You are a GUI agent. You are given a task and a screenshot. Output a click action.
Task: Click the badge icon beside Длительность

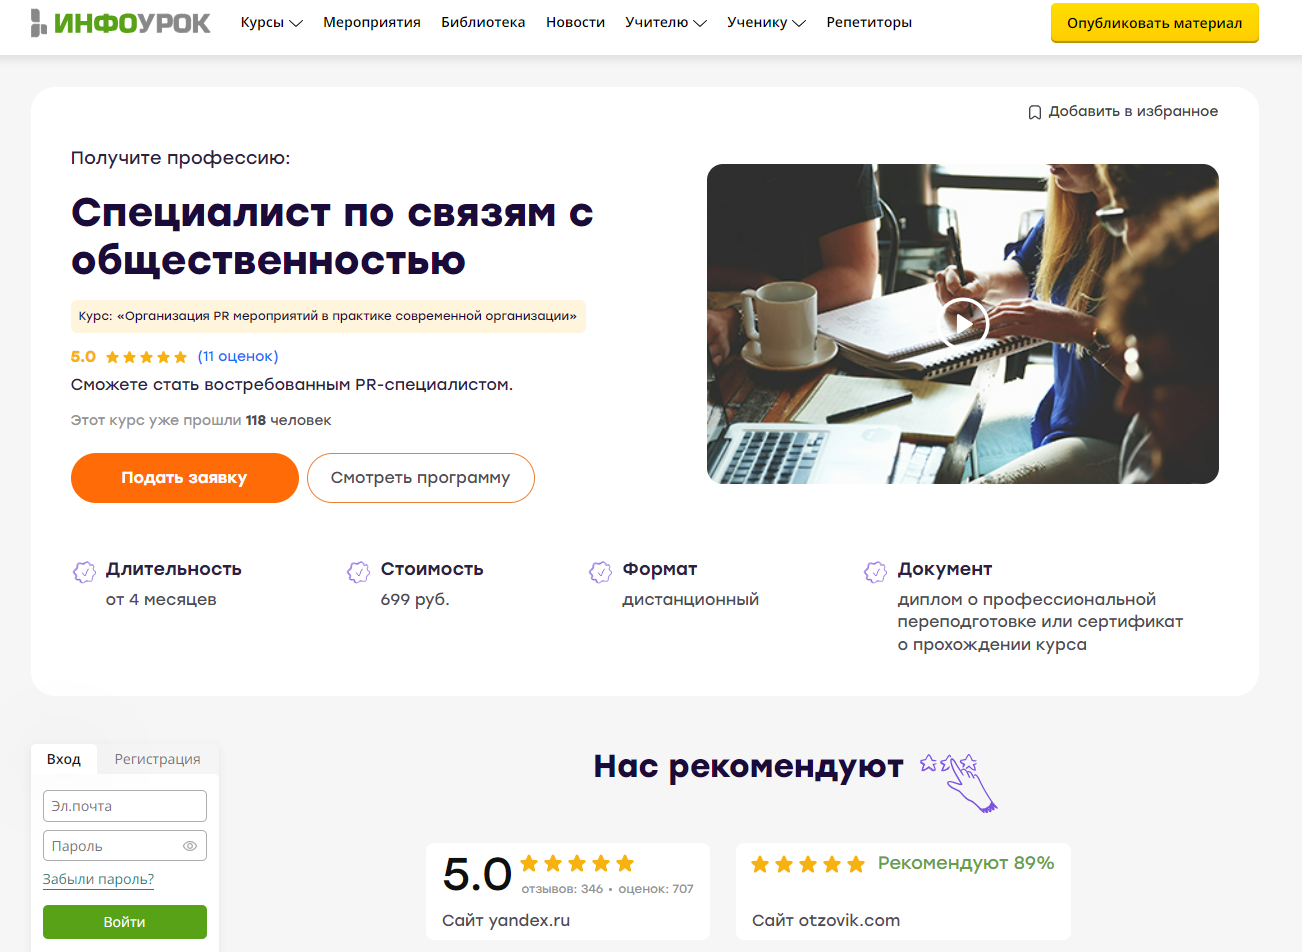pyautogui.click(x=84, y=572)
